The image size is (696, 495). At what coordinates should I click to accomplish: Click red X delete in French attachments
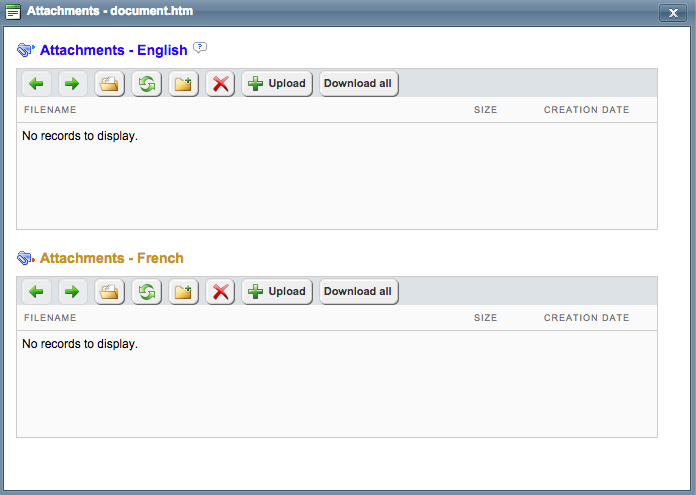coord(221,291)
